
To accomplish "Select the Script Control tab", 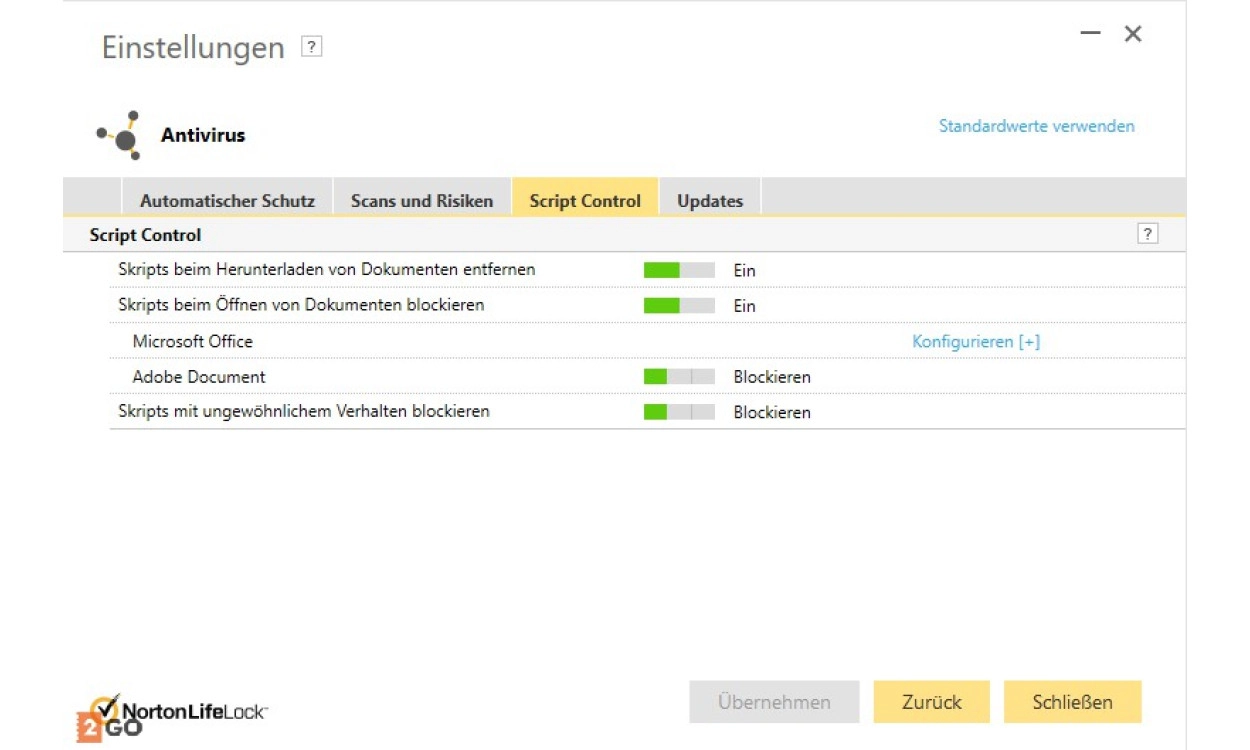I will (585, 201).
